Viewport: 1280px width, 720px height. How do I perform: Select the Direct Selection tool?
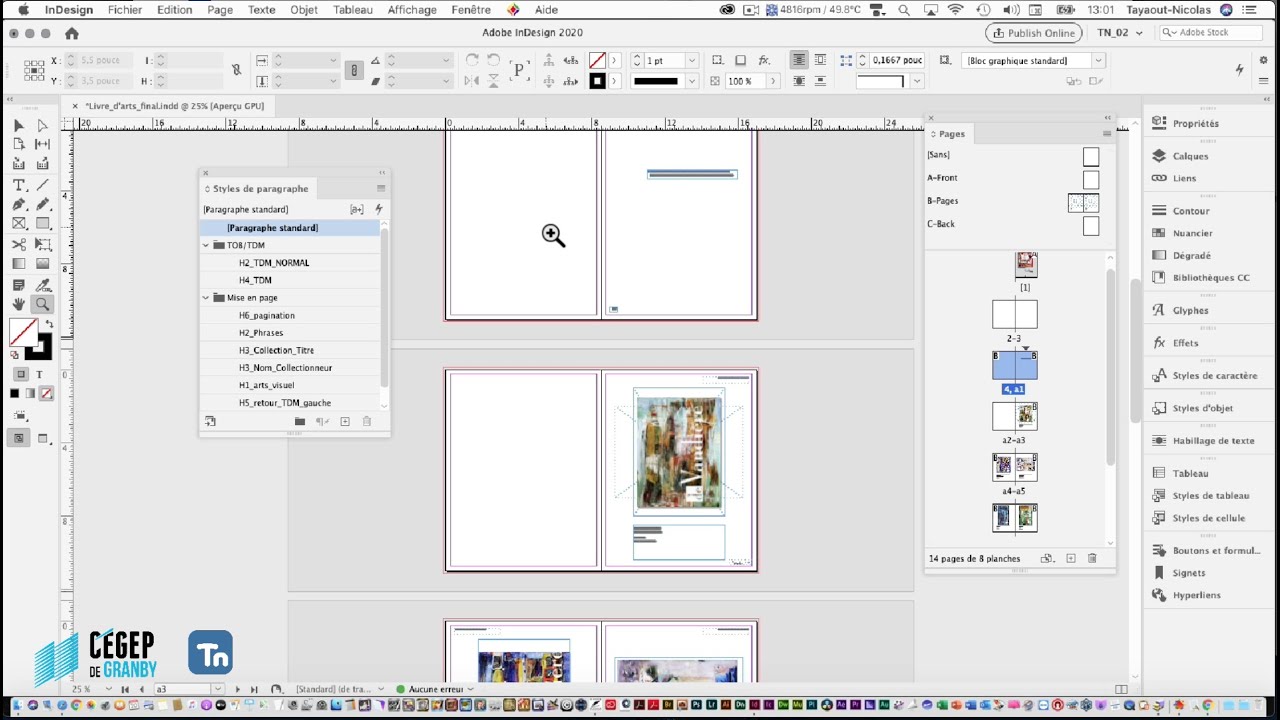point(42,125)
